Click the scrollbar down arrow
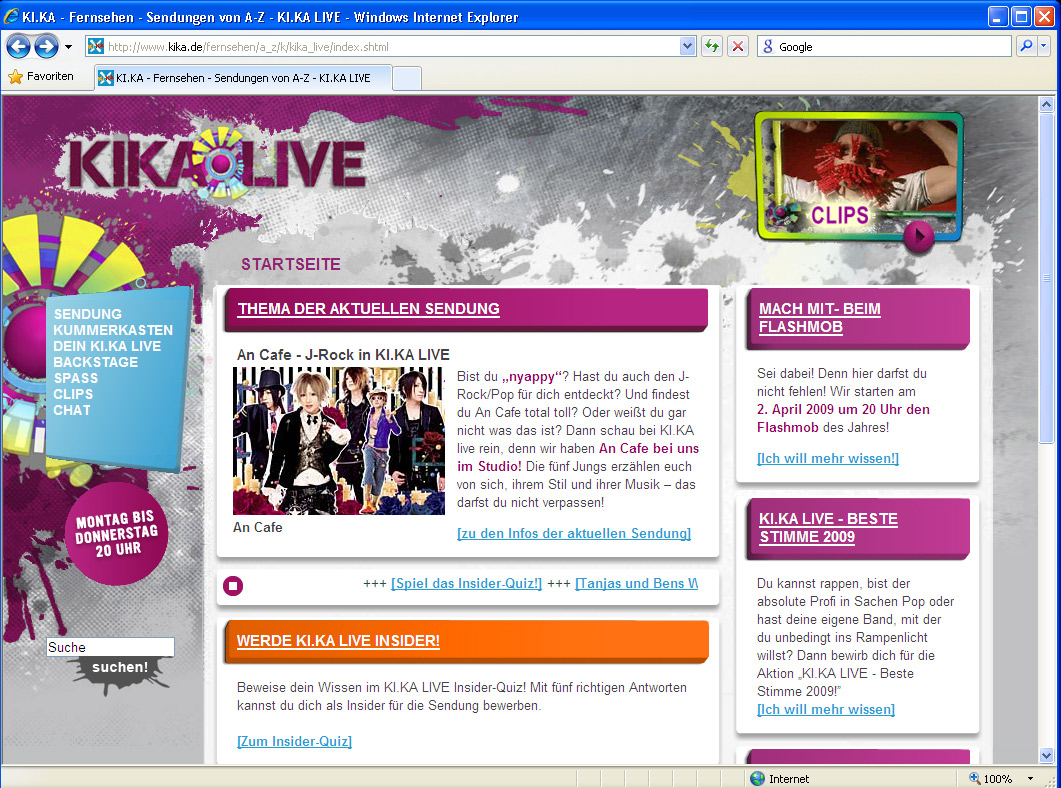The image size is (1061, 788). pos(1046,755)
